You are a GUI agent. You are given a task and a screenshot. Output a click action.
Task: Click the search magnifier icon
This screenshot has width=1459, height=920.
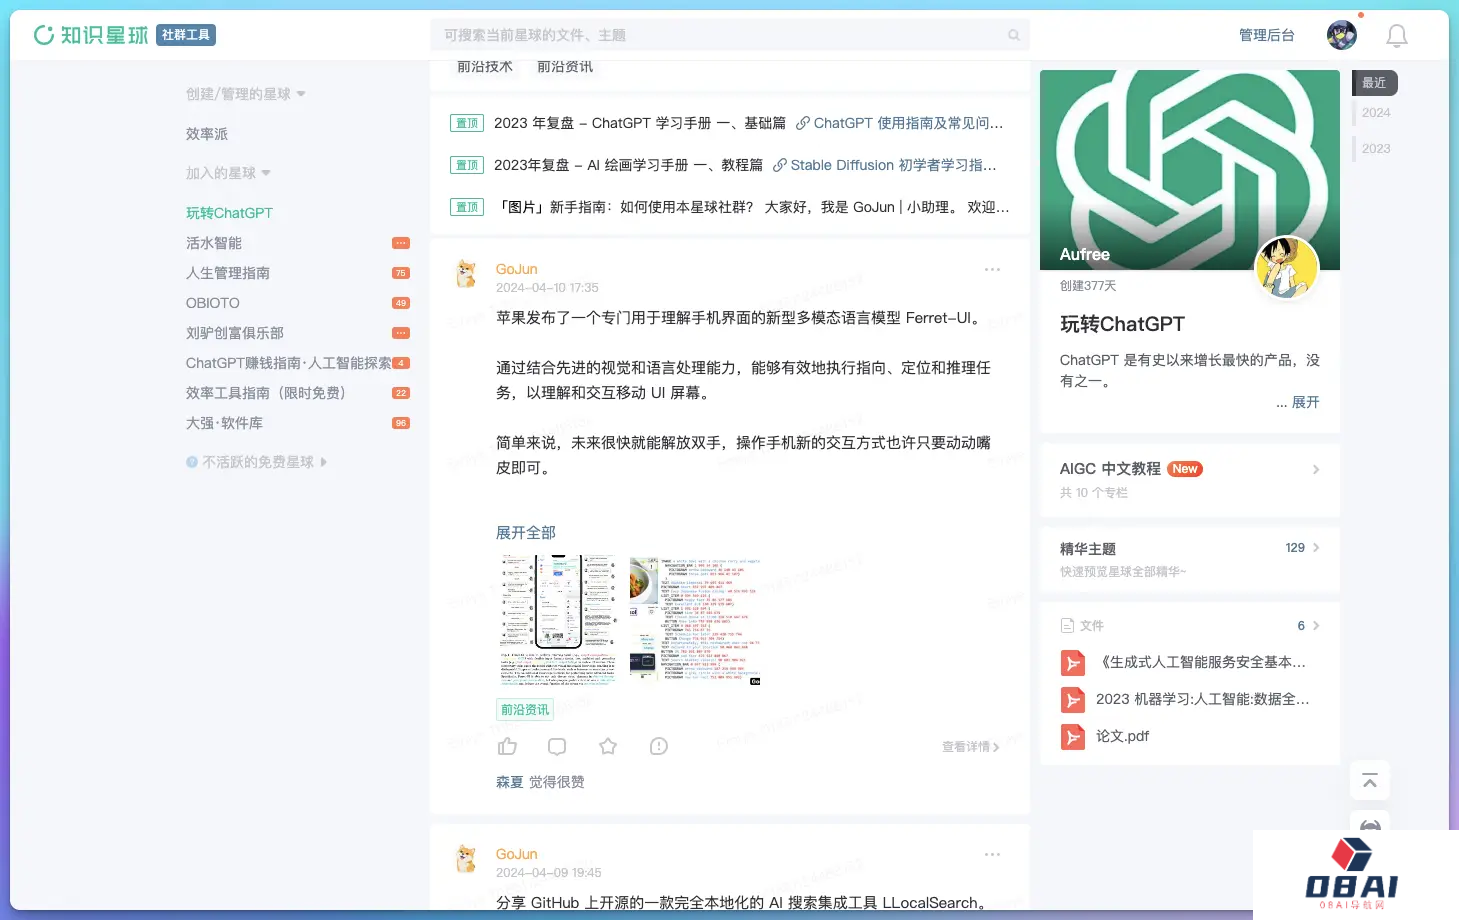click(1013, 35)
